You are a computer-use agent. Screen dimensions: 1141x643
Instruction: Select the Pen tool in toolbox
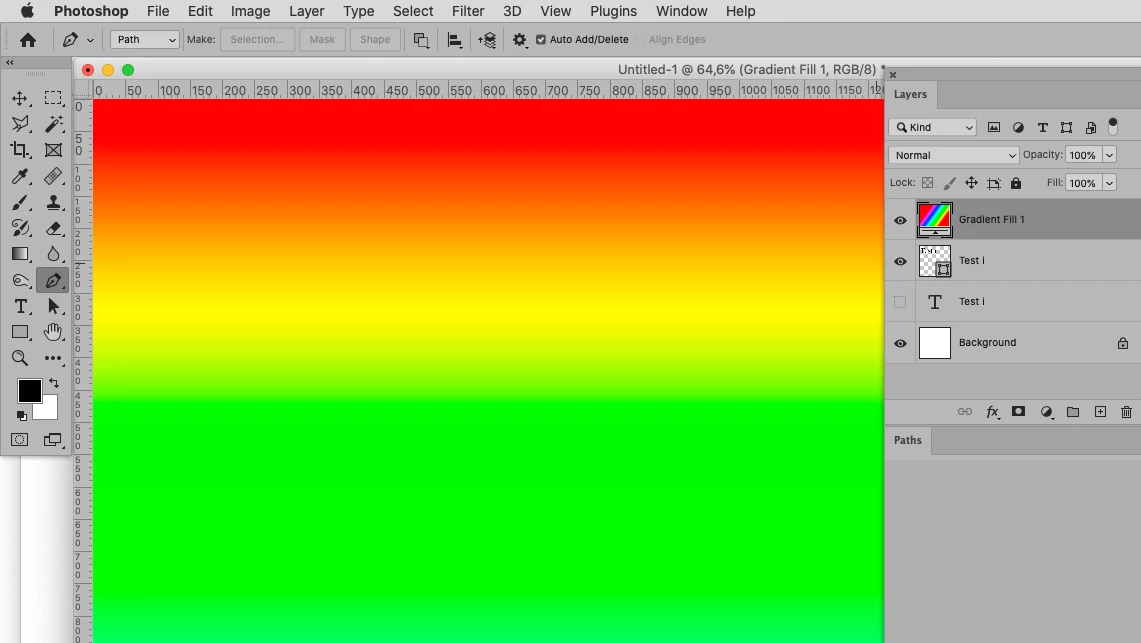pos(53,280)
